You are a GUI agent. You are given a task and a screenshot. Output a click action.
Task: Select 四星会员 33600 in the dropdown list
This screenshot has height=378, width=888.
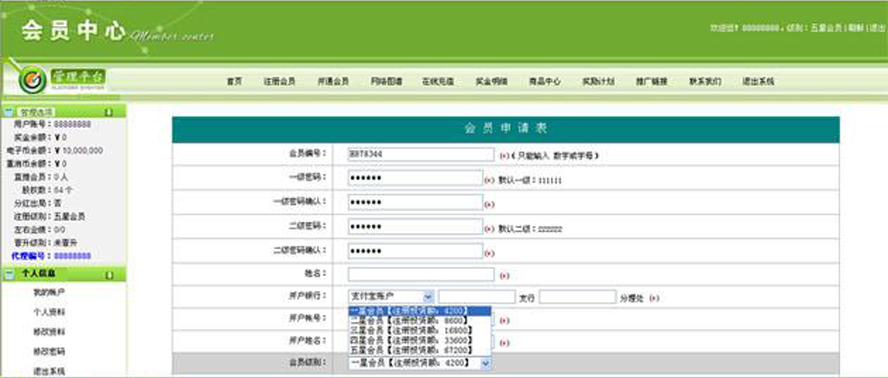click(420, 340)
